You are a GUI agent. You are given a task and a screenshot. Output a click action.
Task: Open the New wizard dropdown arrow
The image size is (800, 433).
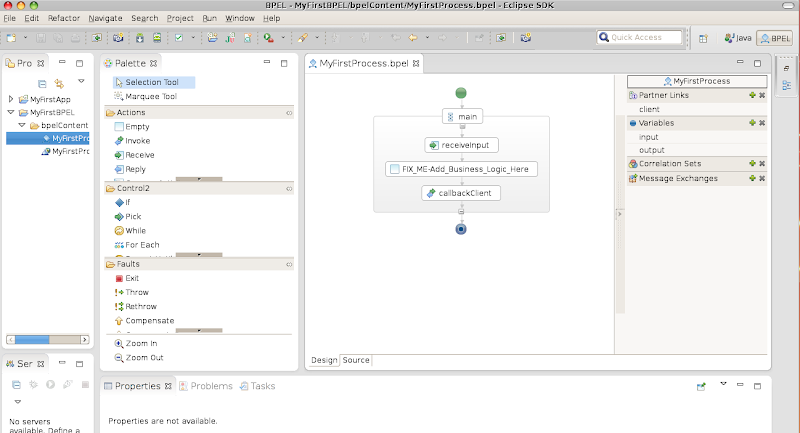pyautogui.click(x=25, y=38)
